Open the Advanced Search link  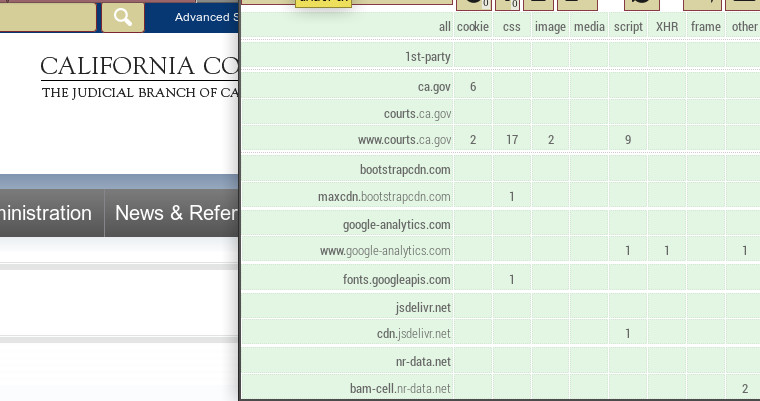click(x=206, y=17)
